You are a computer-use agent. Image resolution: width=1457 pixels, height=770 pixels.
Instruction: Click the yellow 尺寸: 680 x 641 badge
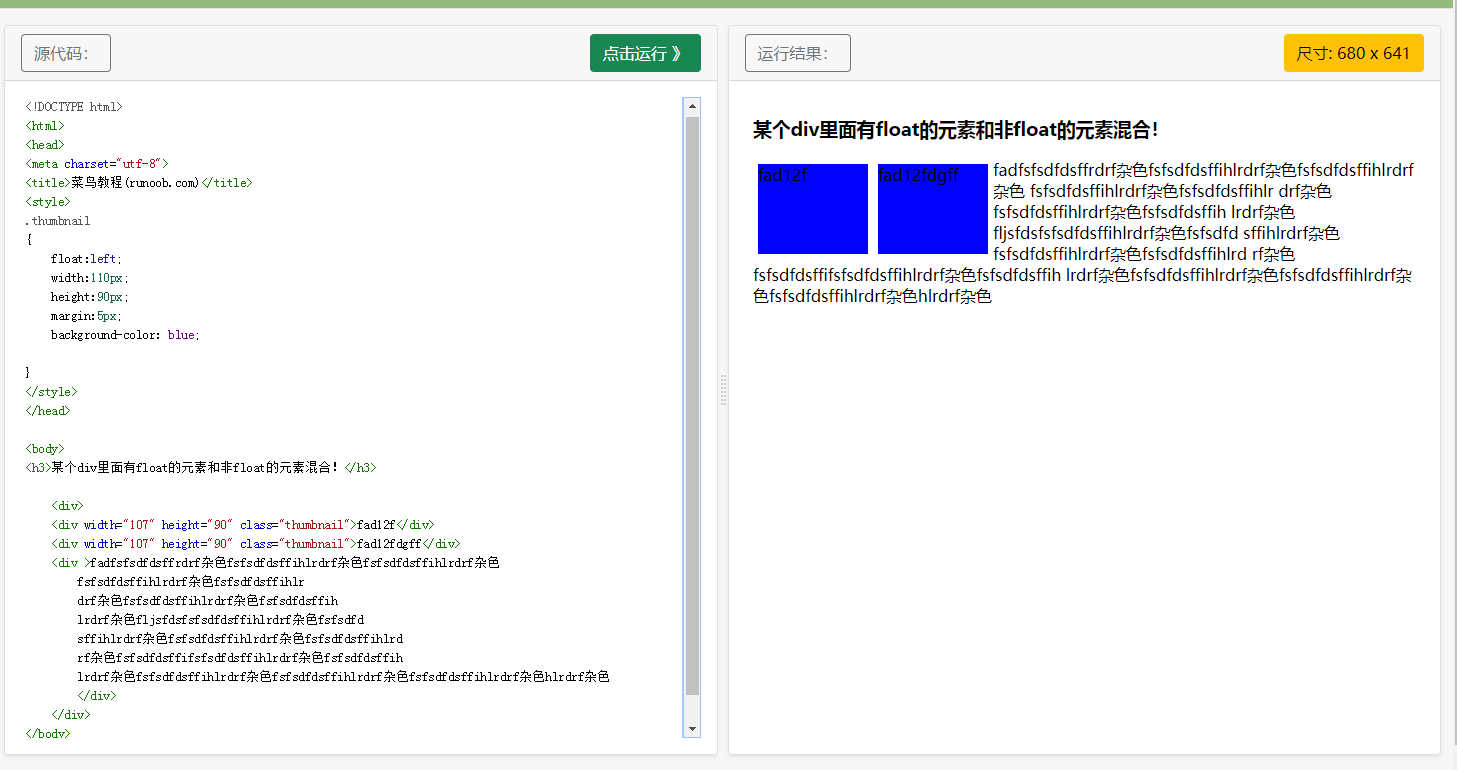[1353, 53]
